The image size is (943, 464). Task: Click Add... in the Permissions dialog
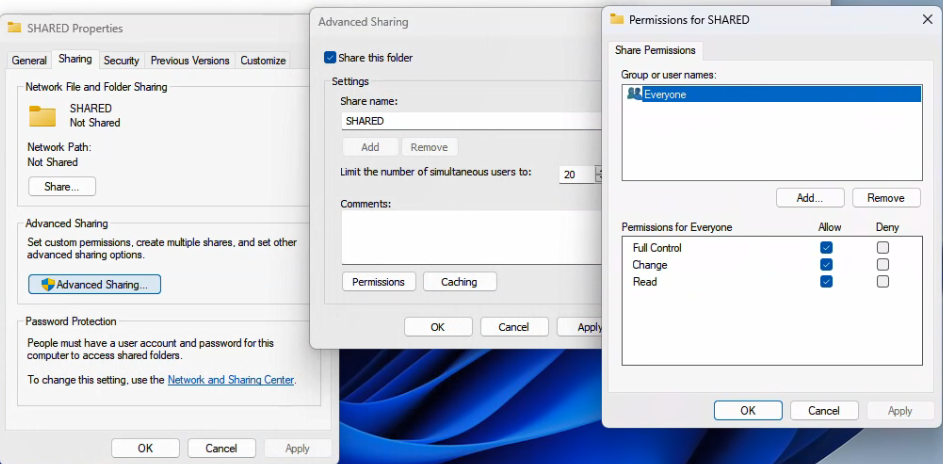810,198
